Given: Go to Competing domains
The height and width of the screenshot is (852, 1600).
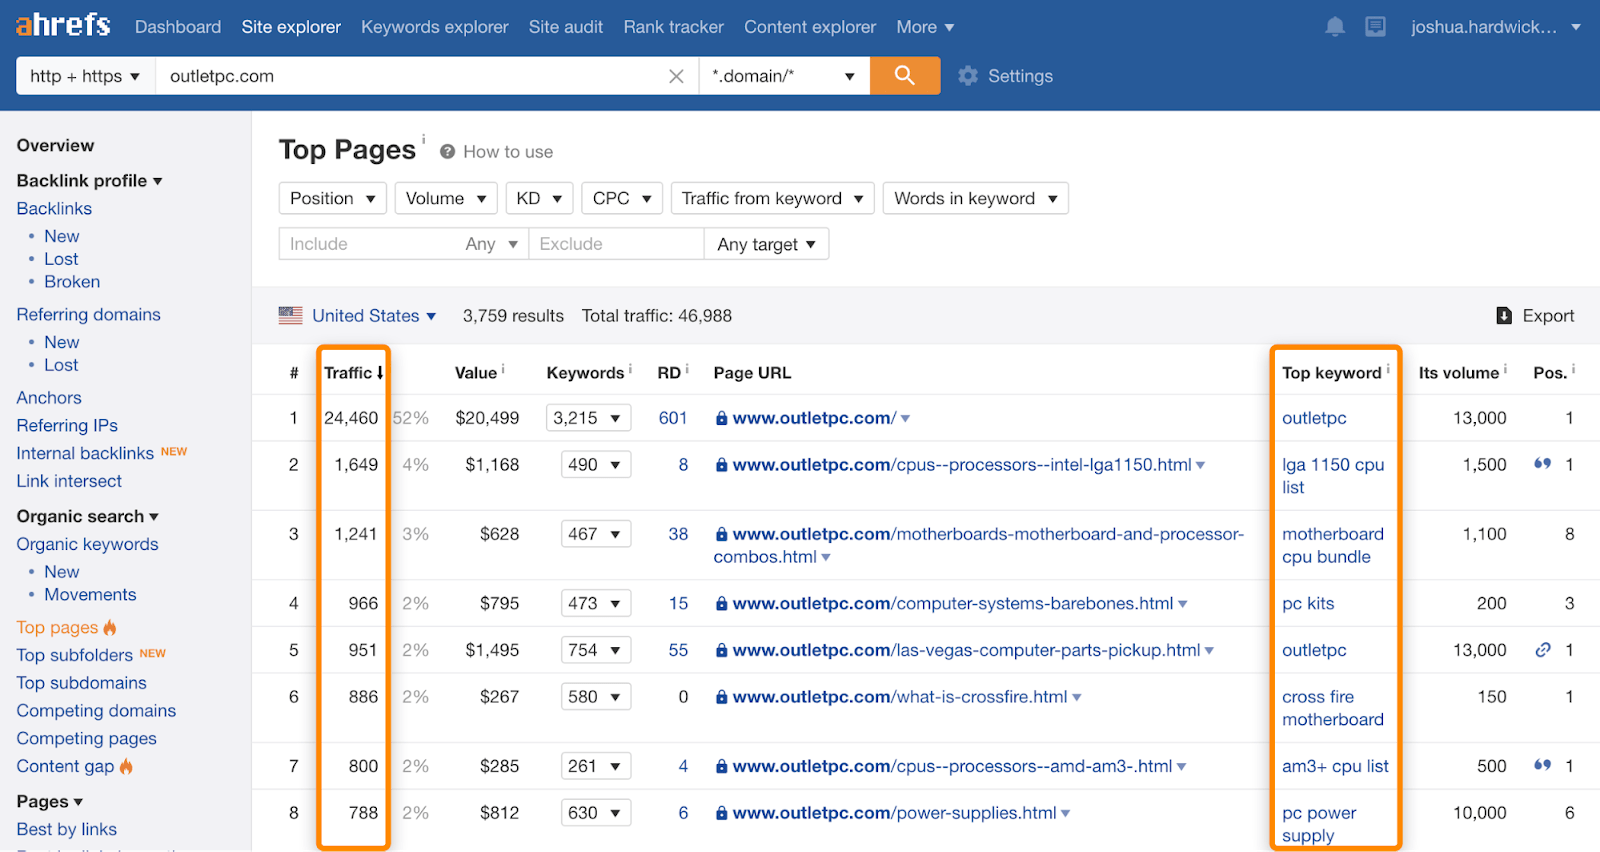Looking at the screenshot, I should (x=96, y=711).
